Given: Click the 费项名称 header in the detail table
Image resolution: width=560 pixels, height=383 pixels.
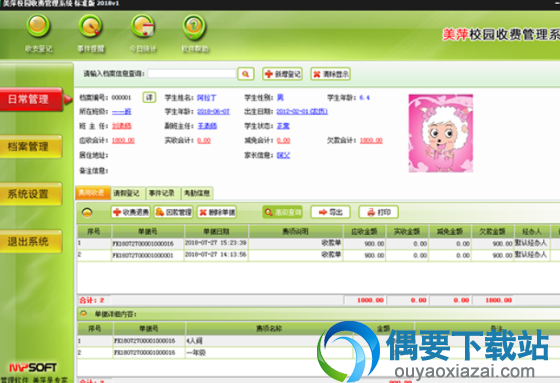Looking at the screenshot, I should coord(269,328).
